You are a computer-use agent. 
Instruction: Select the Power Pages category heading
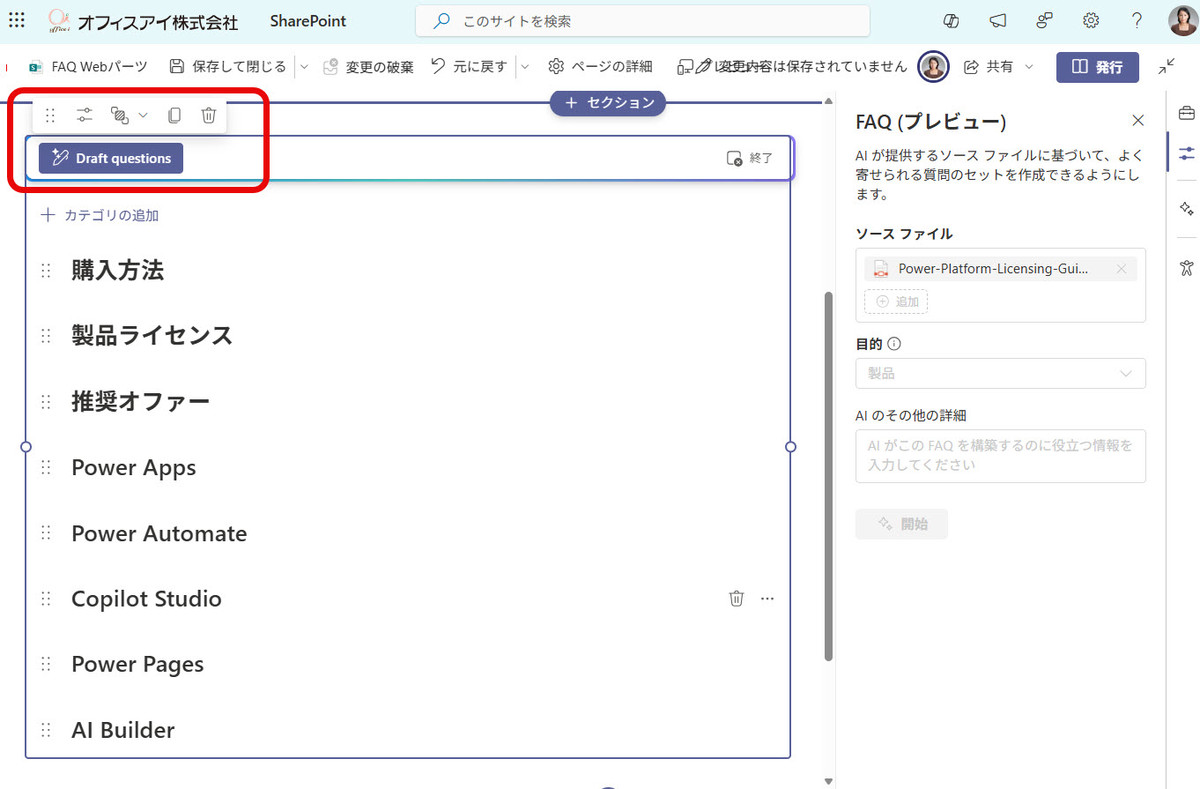[x=138, y=665]
